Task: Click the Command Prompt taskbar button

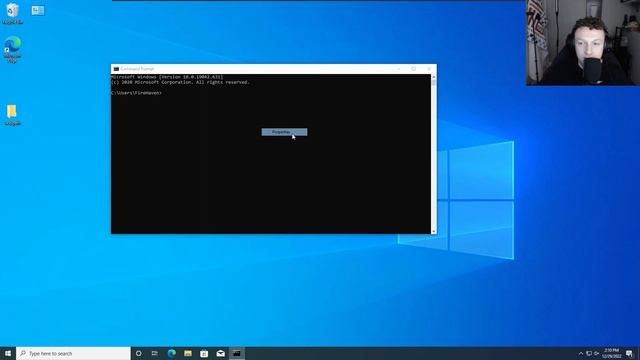Action: pos(237,353)
